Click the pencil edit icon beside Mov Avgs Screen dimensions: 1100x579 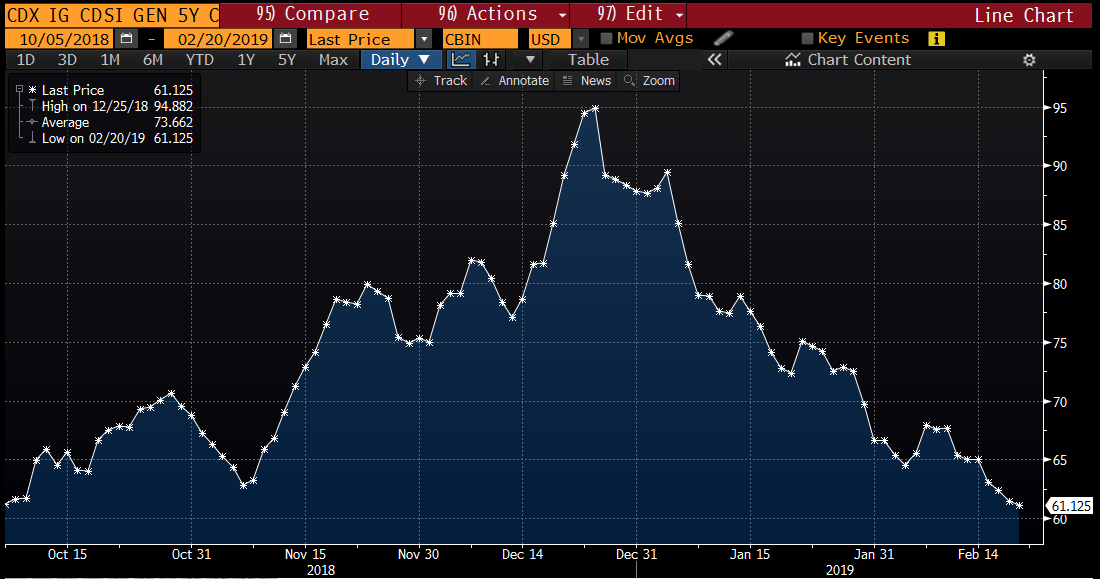[723, 39]
